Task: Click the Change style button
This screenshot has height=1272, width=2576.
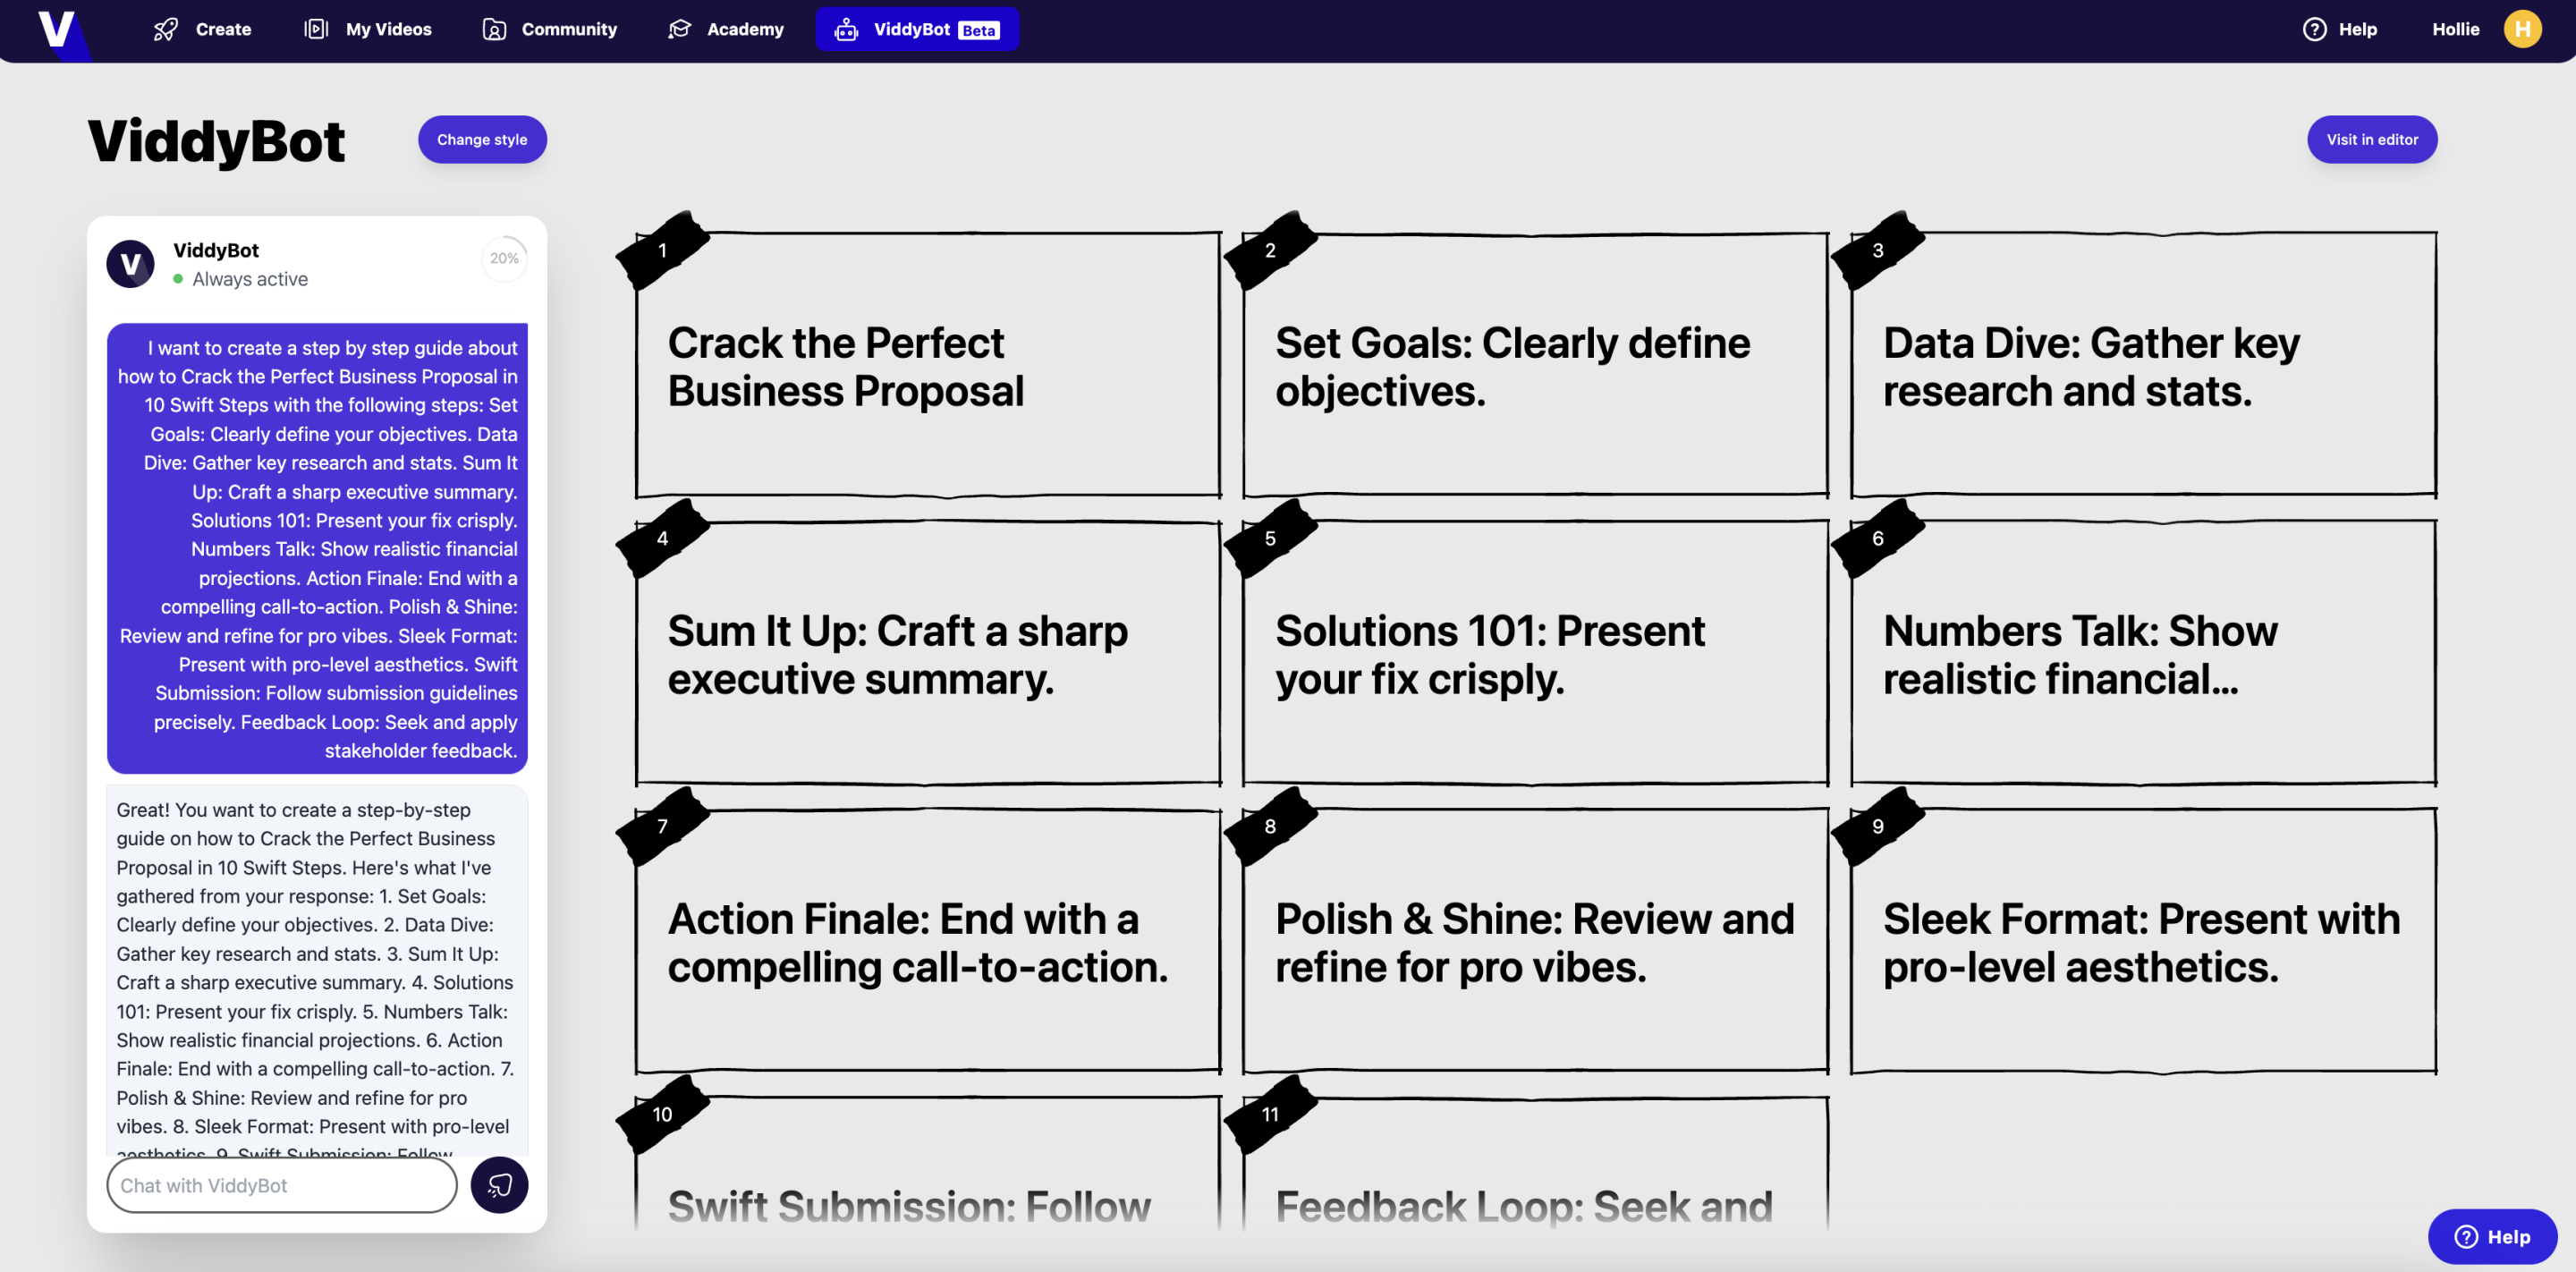Action: pyautogui.click(x=482, y=139)
